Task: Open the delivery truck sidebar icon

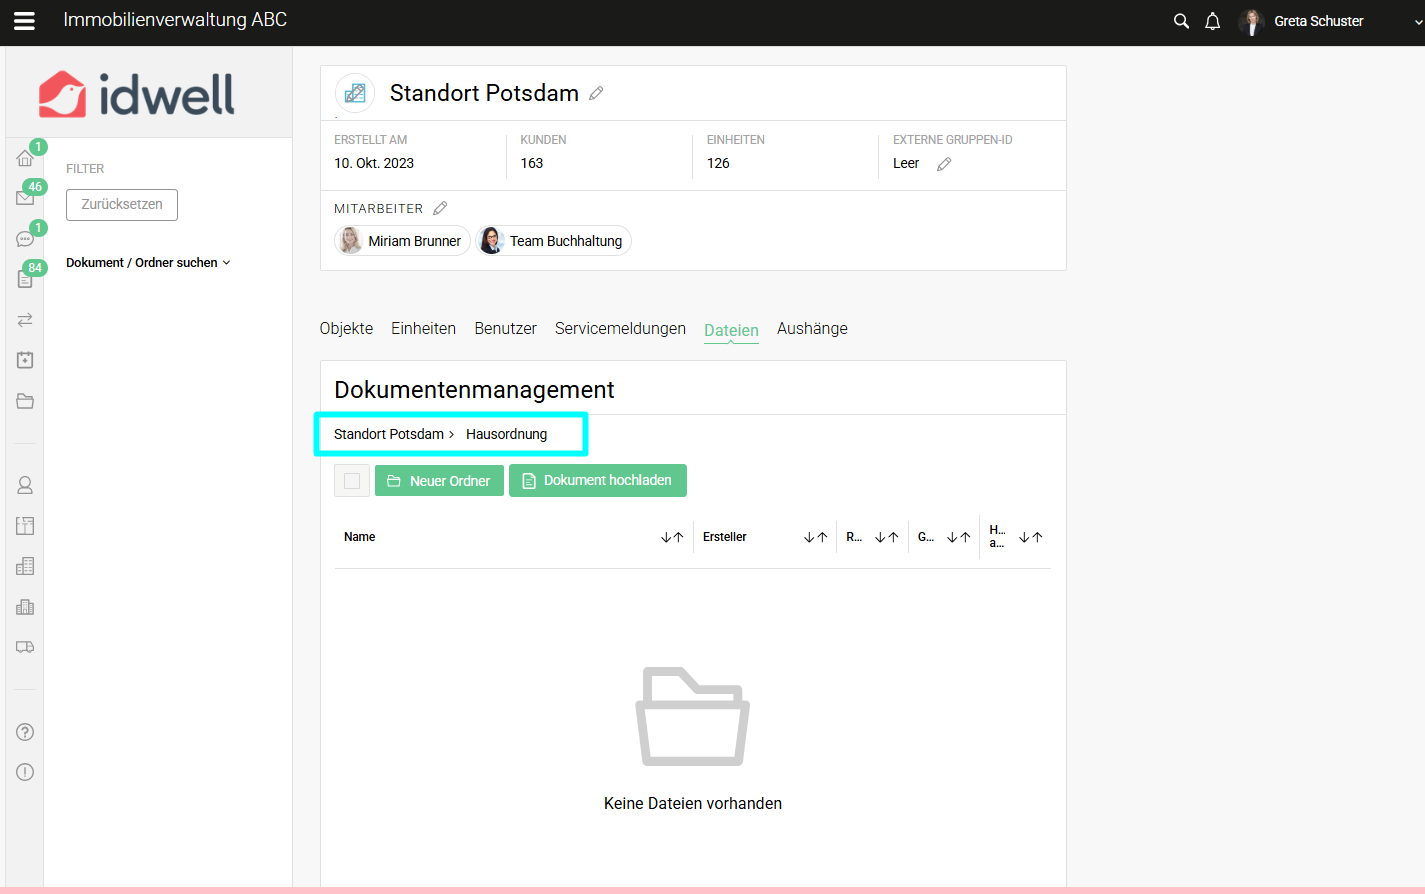Action: [25, 647]
